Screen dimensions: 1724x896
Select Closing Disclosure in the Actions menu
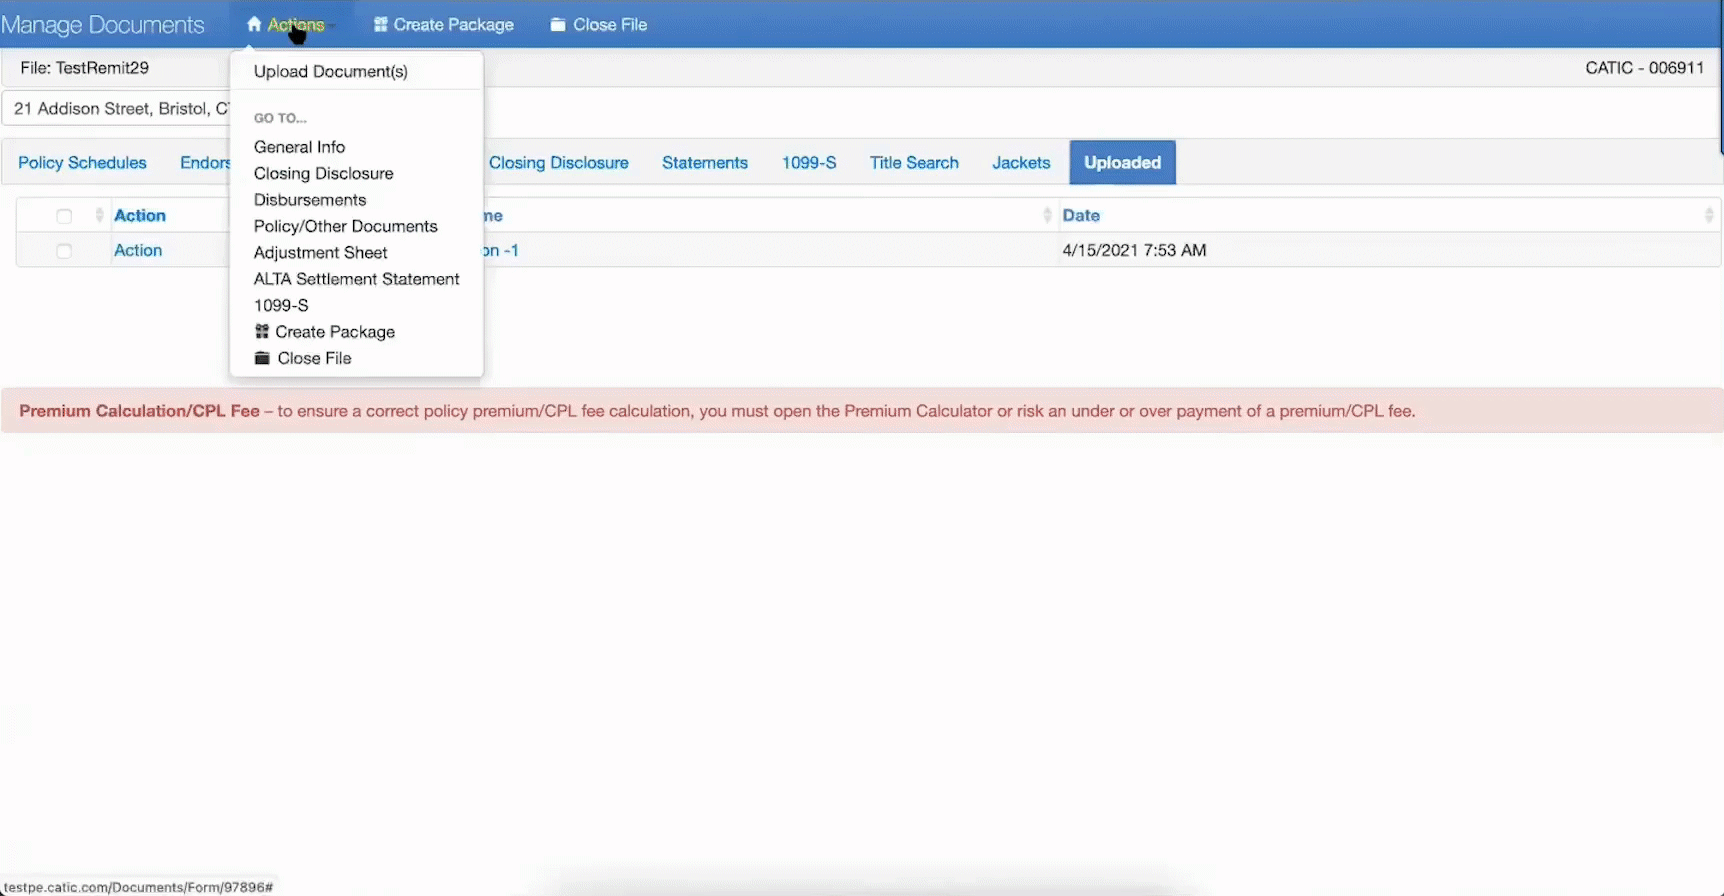324,173
